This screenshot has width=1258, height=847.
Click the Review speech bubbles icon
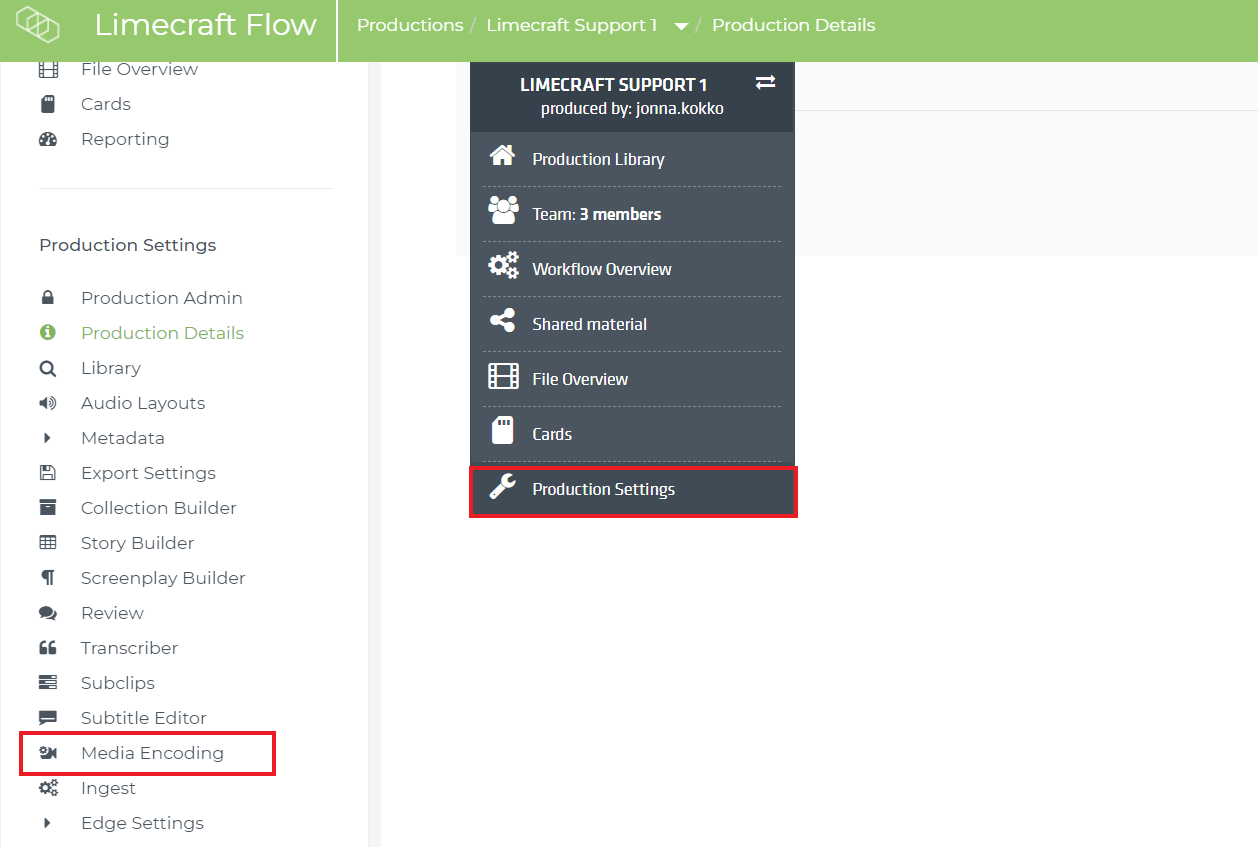pos(48,613)
